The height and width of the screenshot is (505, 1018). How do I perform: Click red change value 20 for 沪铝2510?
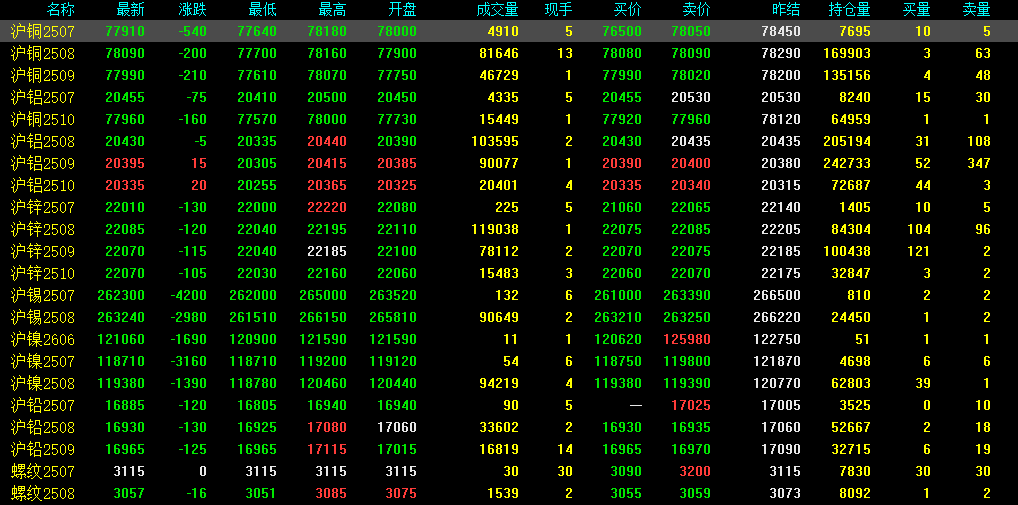(199, 186)
